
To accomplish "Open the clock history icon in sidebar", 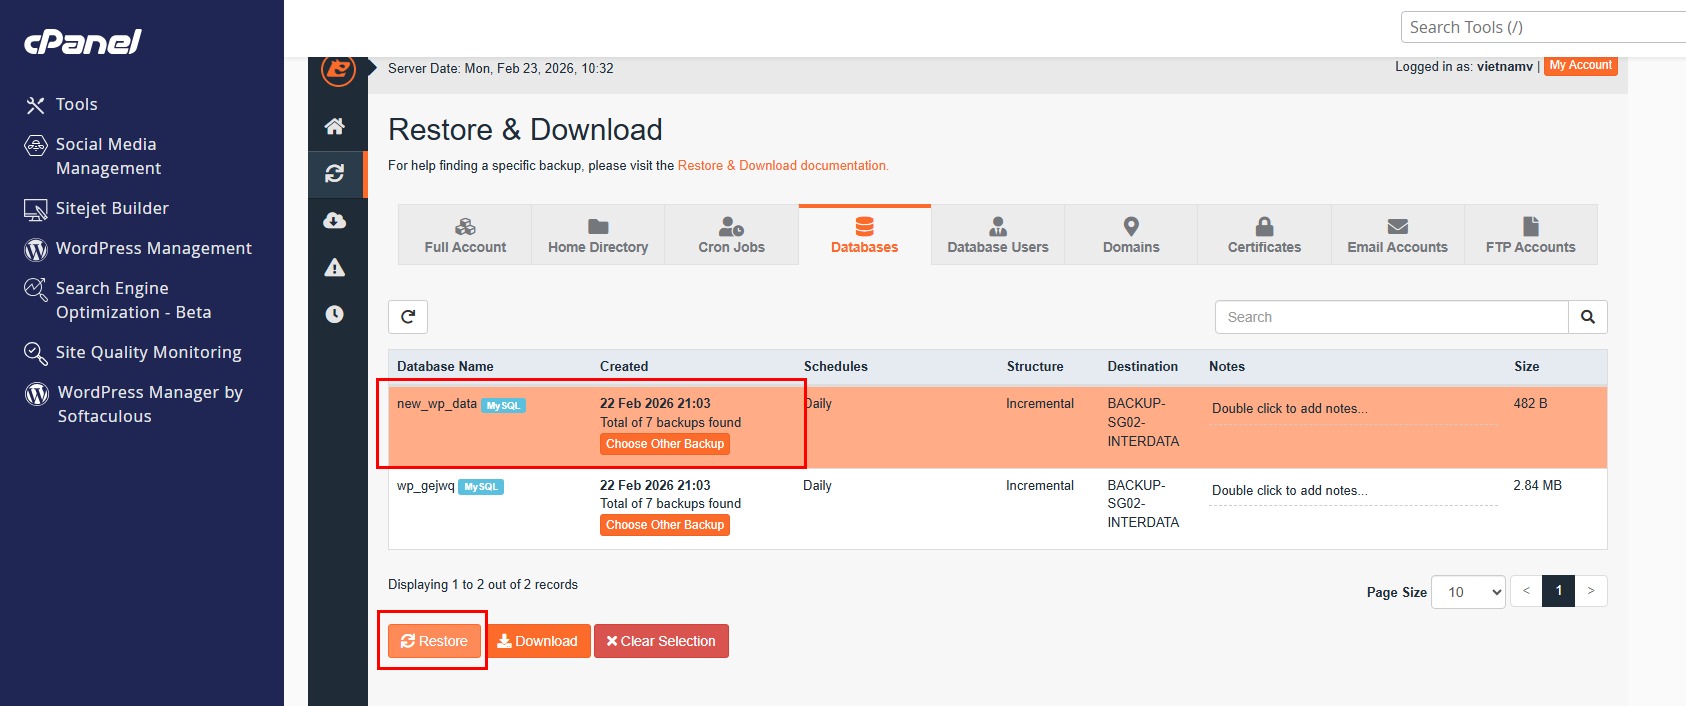I will [335, 314].
